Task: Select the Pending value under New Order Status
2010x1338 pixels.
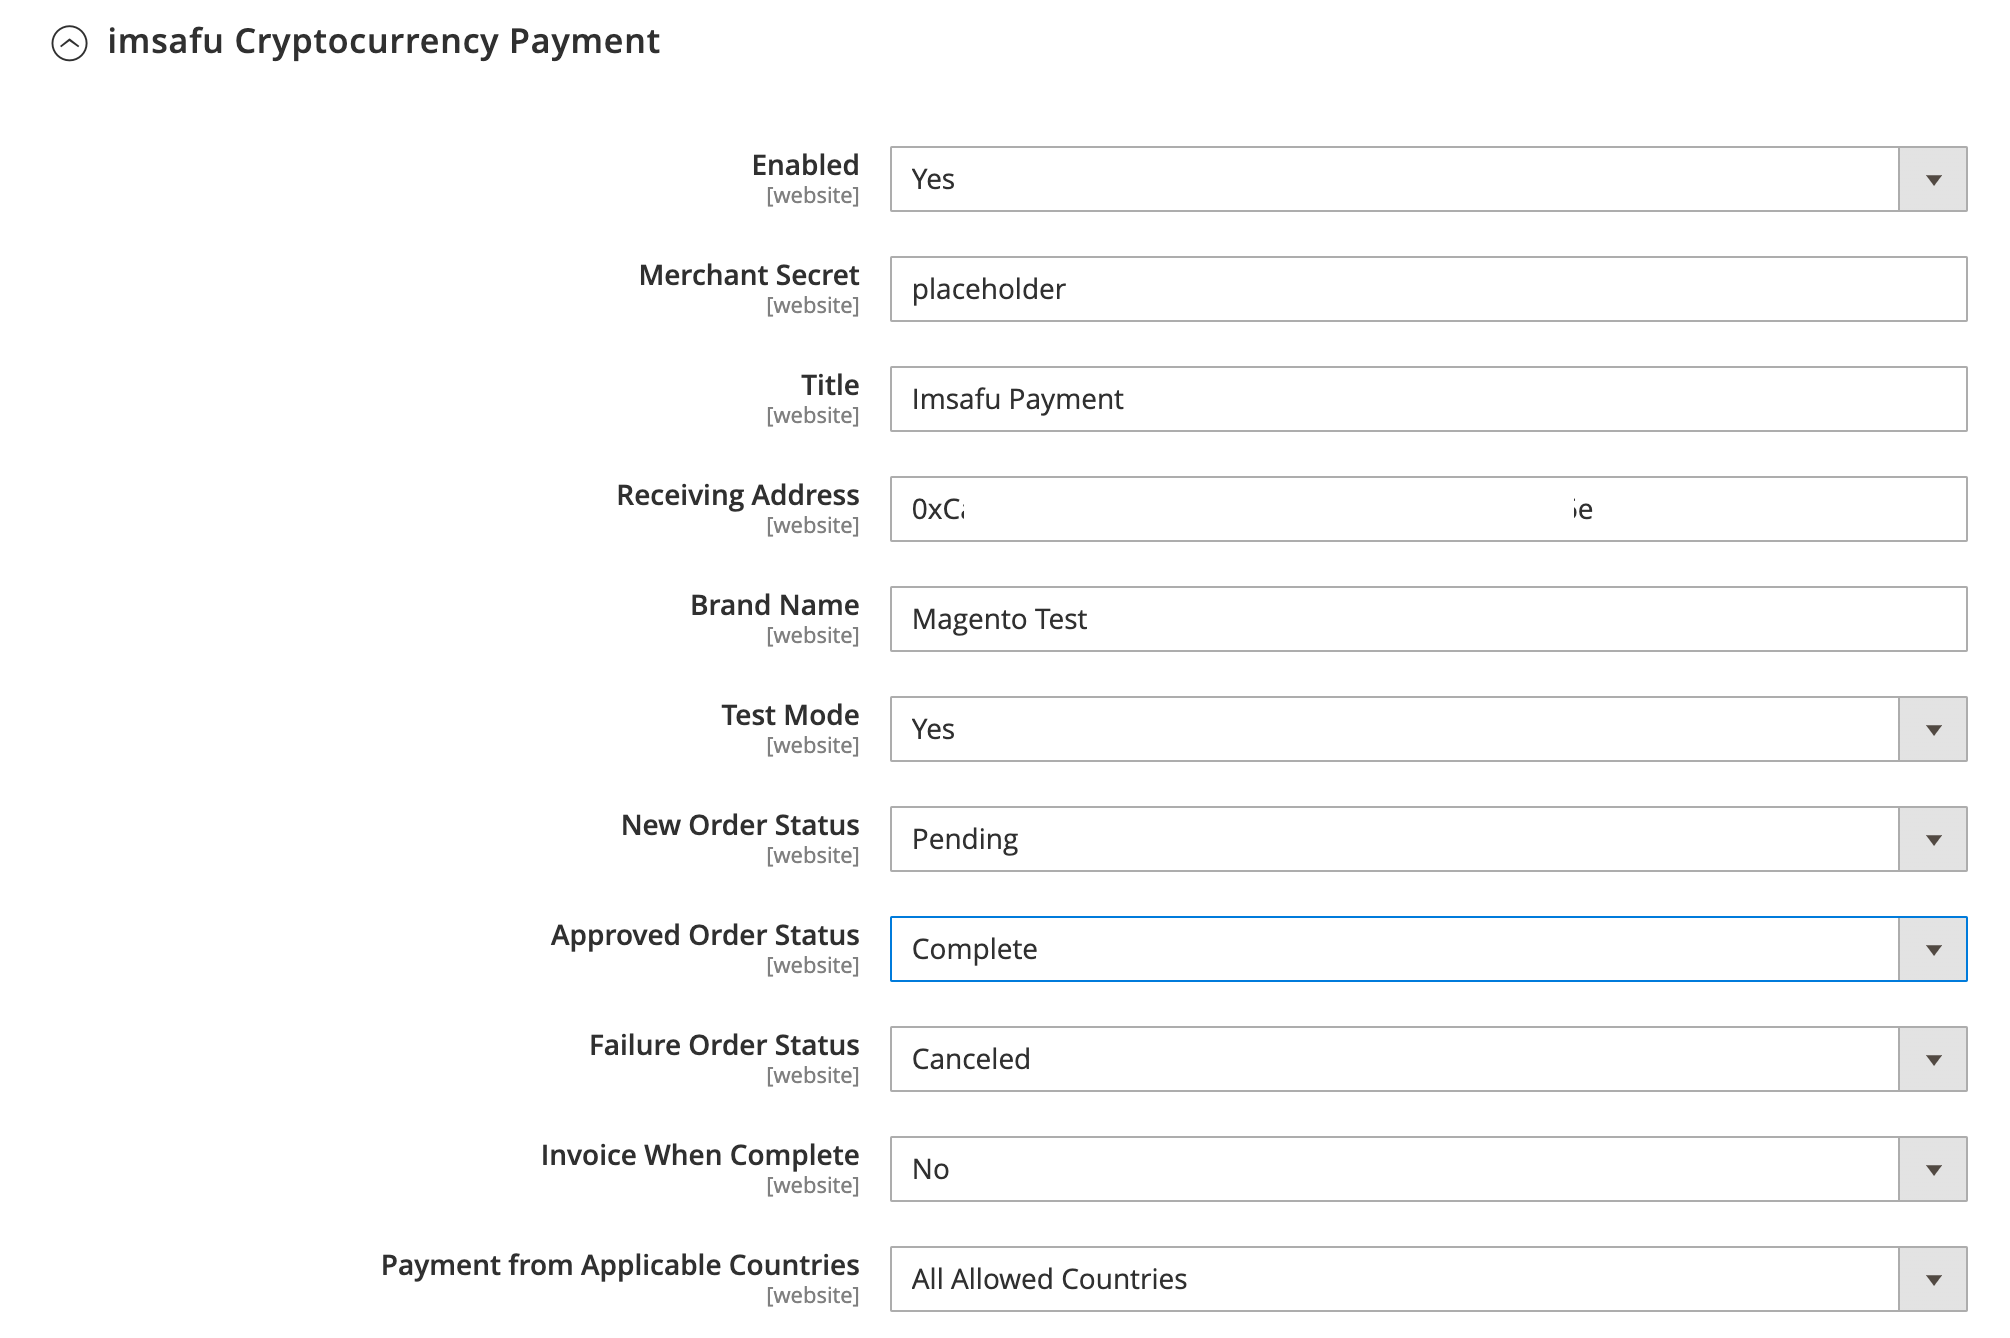Action: [x=1300, y=839]
